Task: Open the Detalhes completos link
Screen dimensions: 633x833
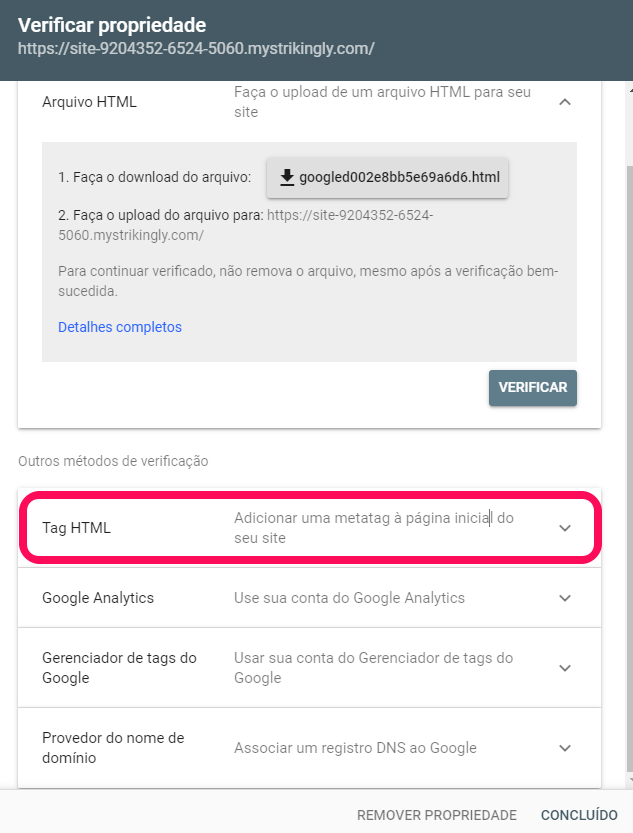Action: 119,327
